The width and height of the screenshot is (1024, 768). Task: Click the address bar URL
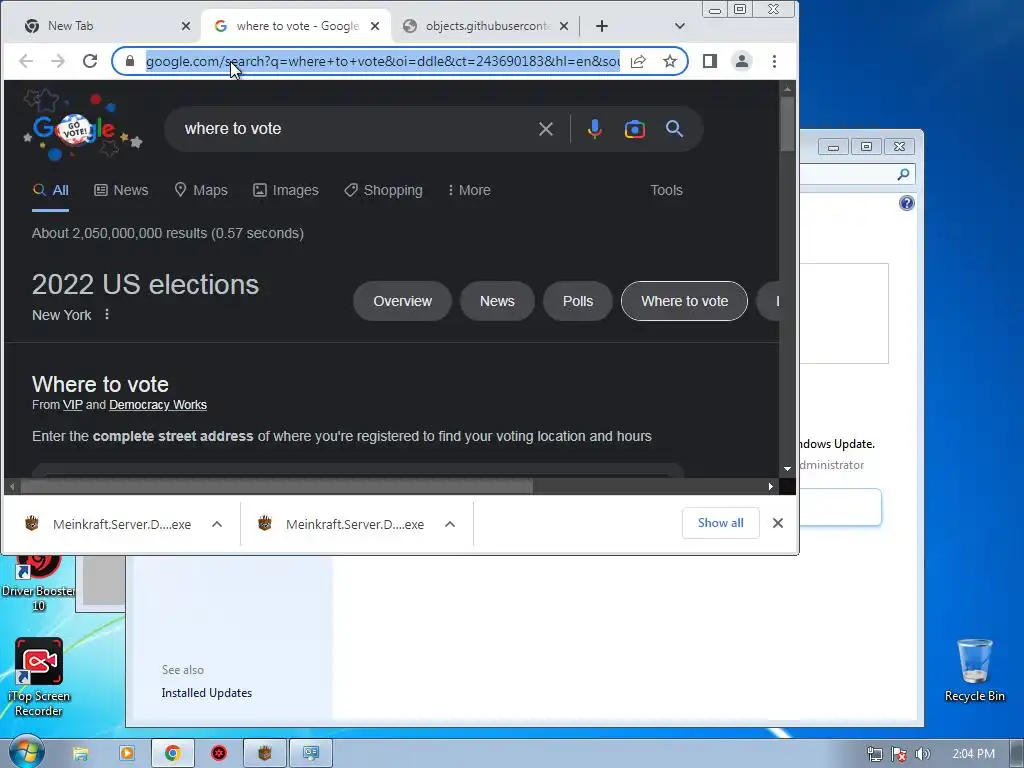(x=382, y=61)
